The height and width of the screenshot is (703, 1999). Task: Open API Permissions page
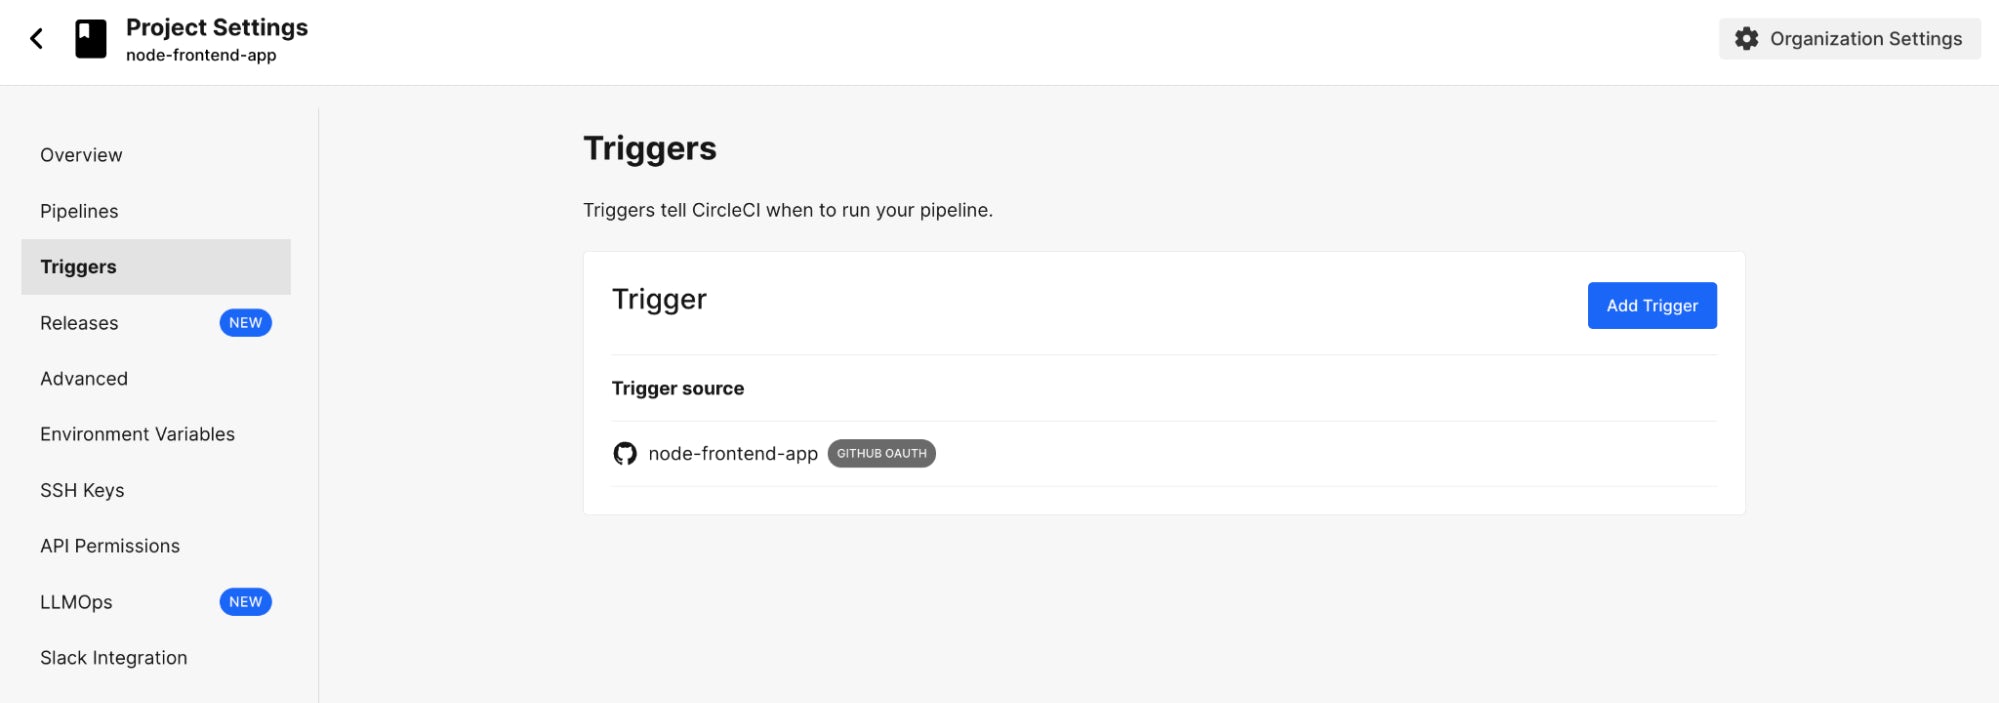point(110,546)
